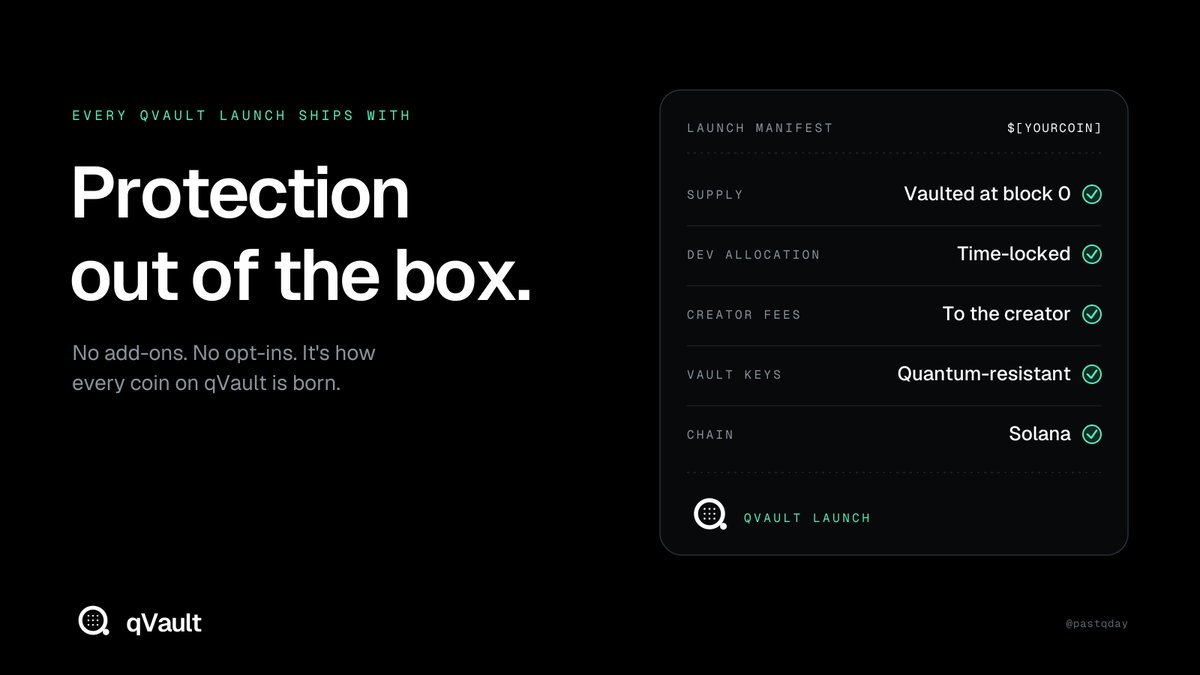Image resolution: width=1200 pixels, height=675 pixels.
Task: Click the 'Protection' headline word
Action: pos(241,193)
